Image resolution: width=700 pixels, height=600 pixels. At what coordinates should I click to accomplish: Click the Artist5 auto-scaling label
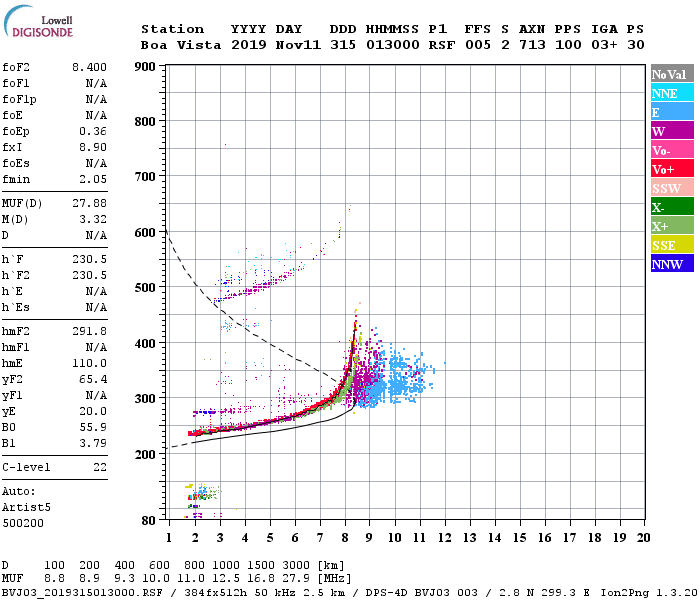coord(26,508)
